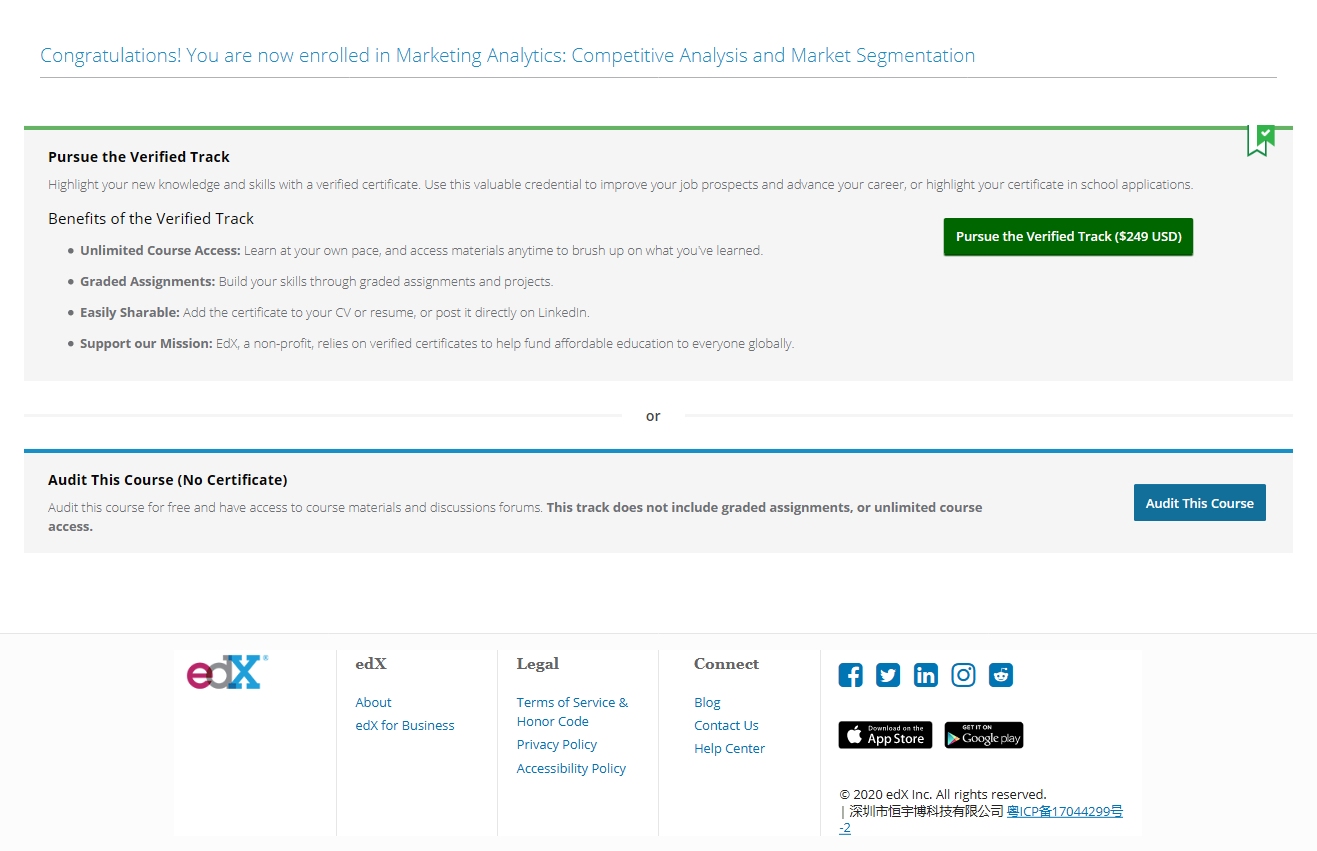Click the 'Support our Mission' benefit
Screen dimensions: 1317x851
(437, 343)
